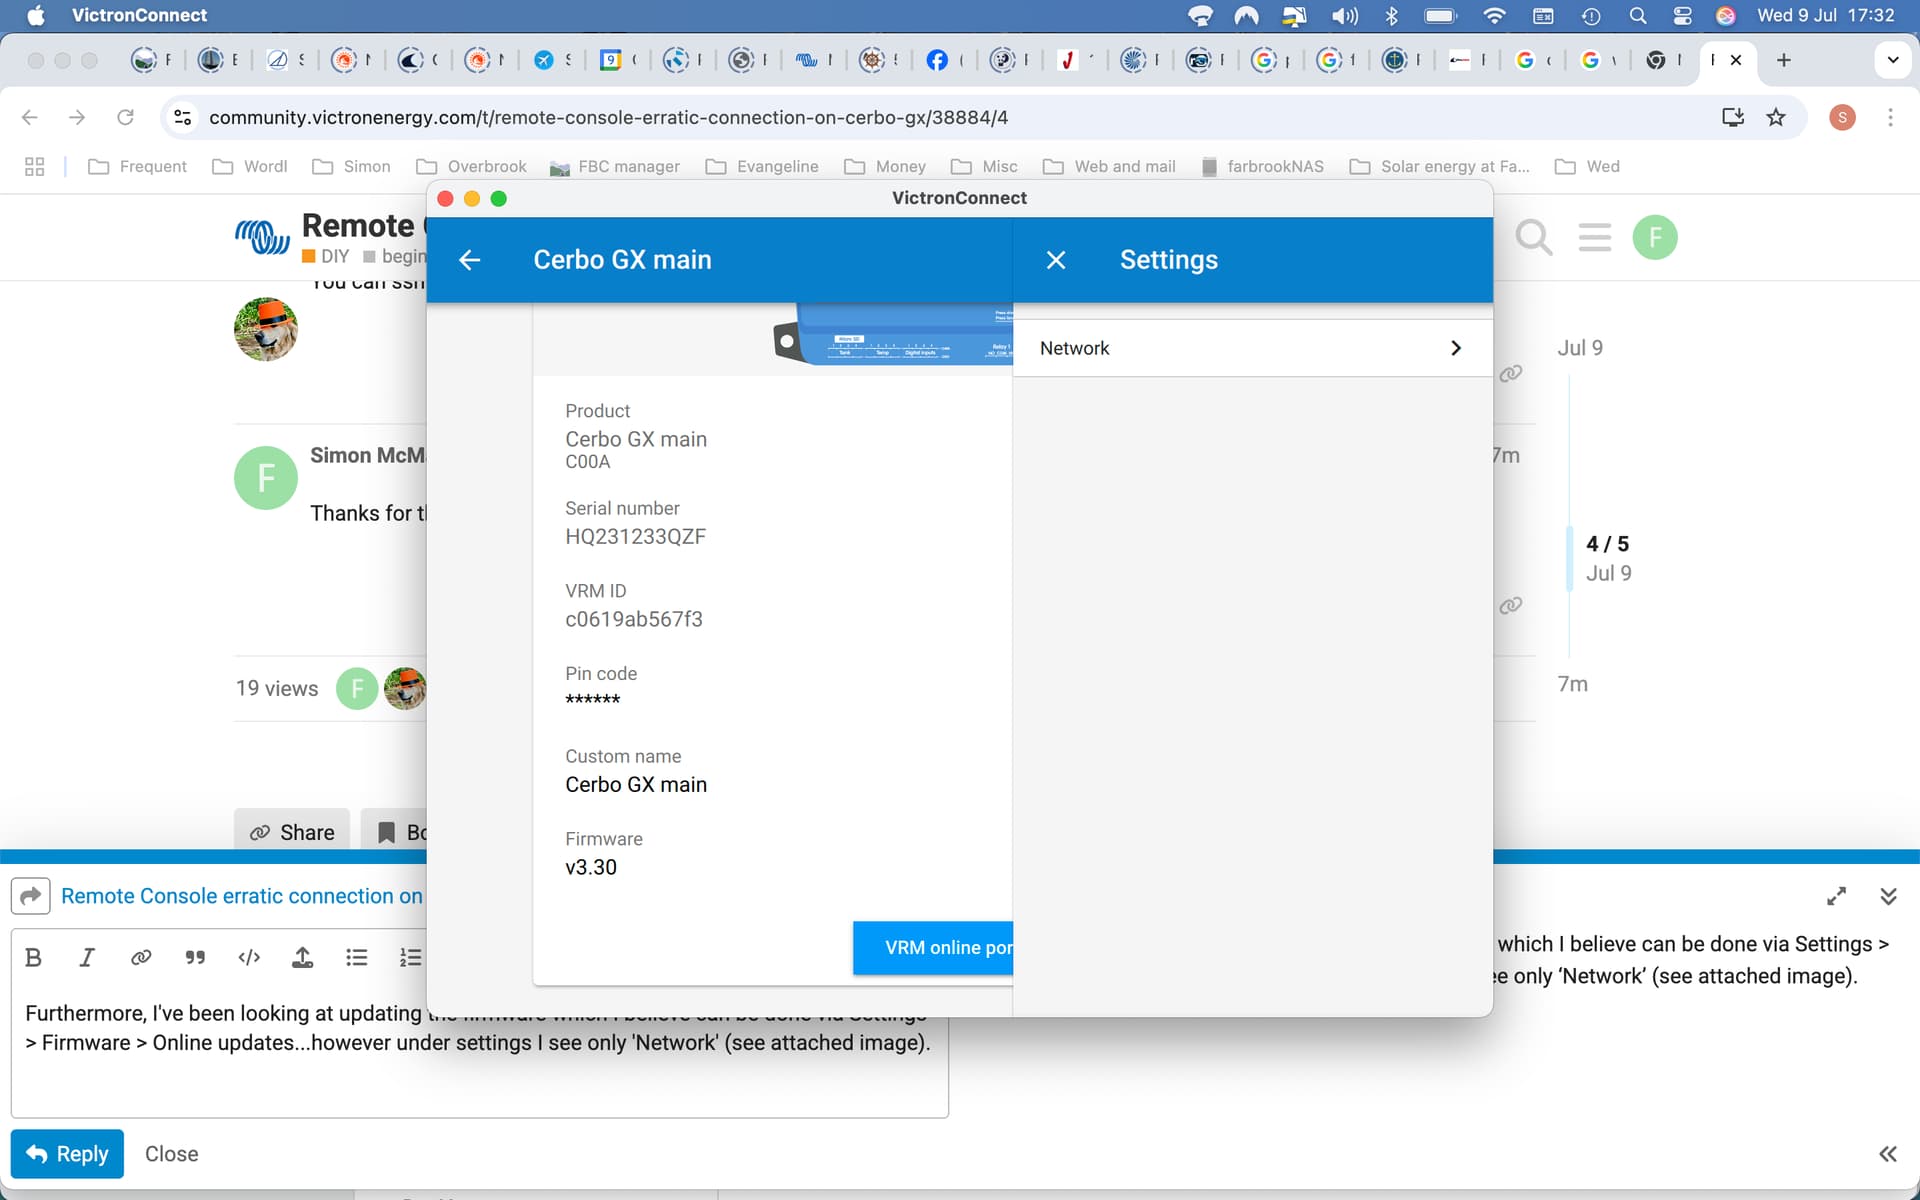Go back from Cerbo GX main page

pos(469,260)
